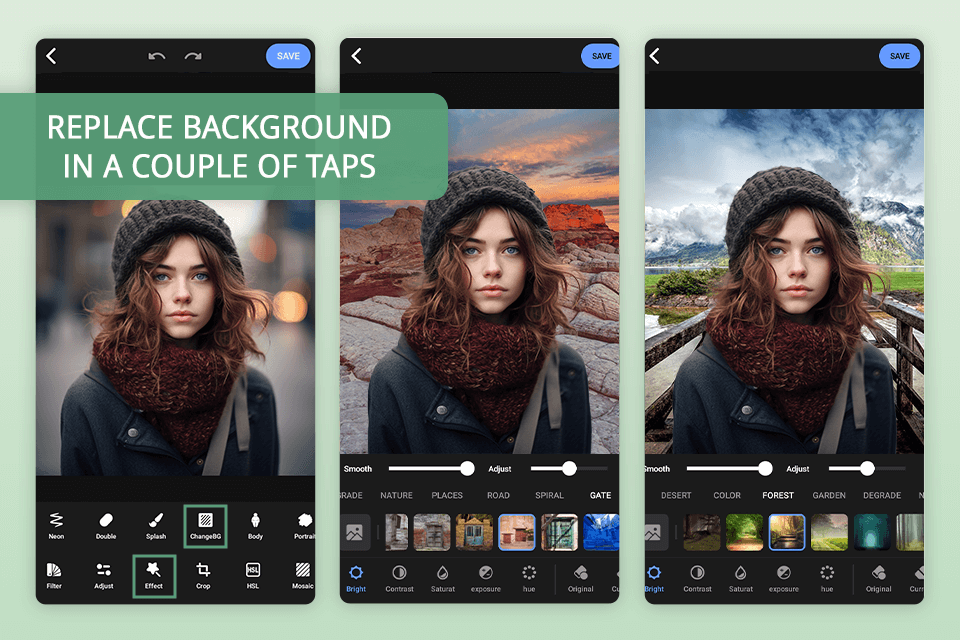
Task: Pick the yellow wall blue door thumbnail
Action: [474, 532]
